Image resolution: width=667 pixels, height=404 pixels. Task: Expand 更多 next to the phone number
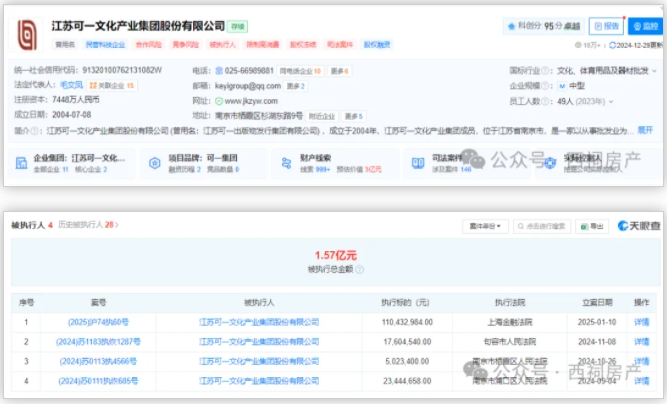point(340,72)
